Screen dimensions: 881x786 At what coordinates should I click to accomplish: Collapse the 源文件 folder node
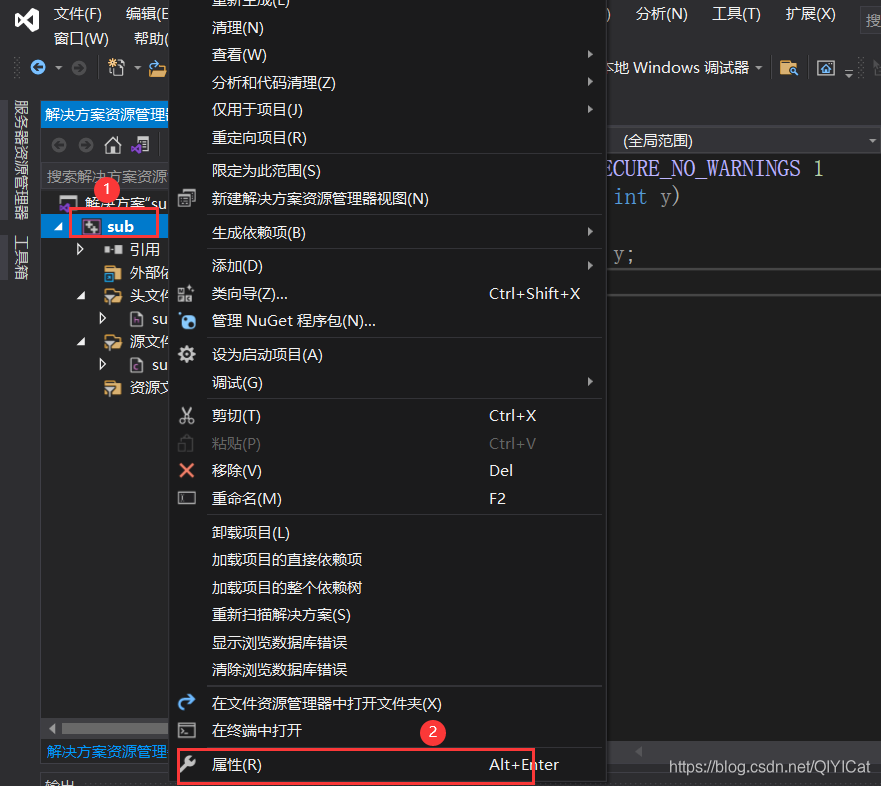tap(81, 342)
